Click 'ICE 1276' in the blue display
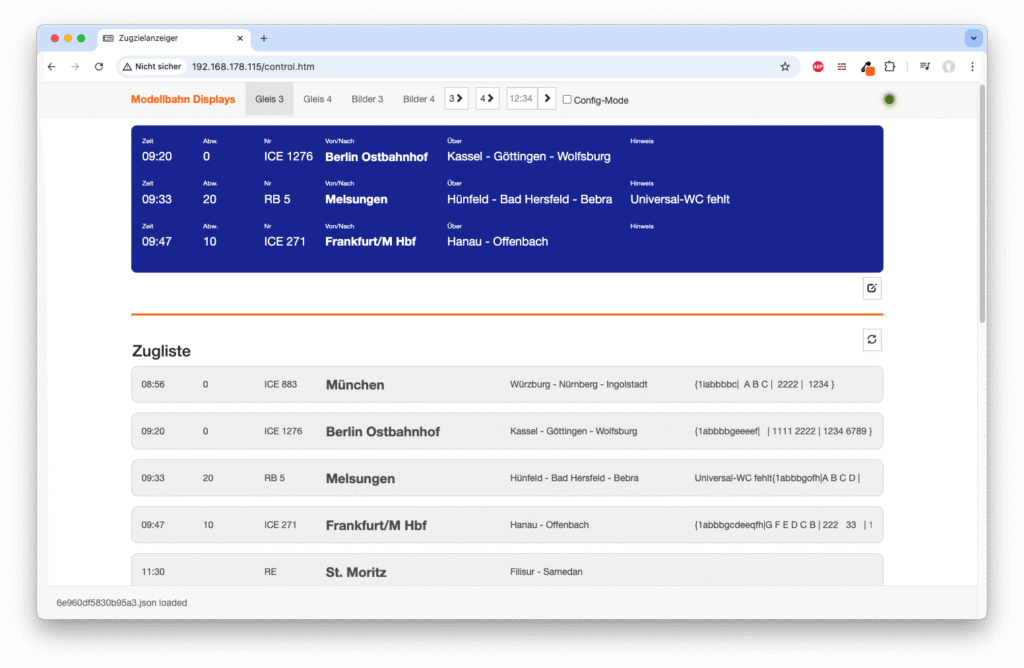 pos(288,157)
